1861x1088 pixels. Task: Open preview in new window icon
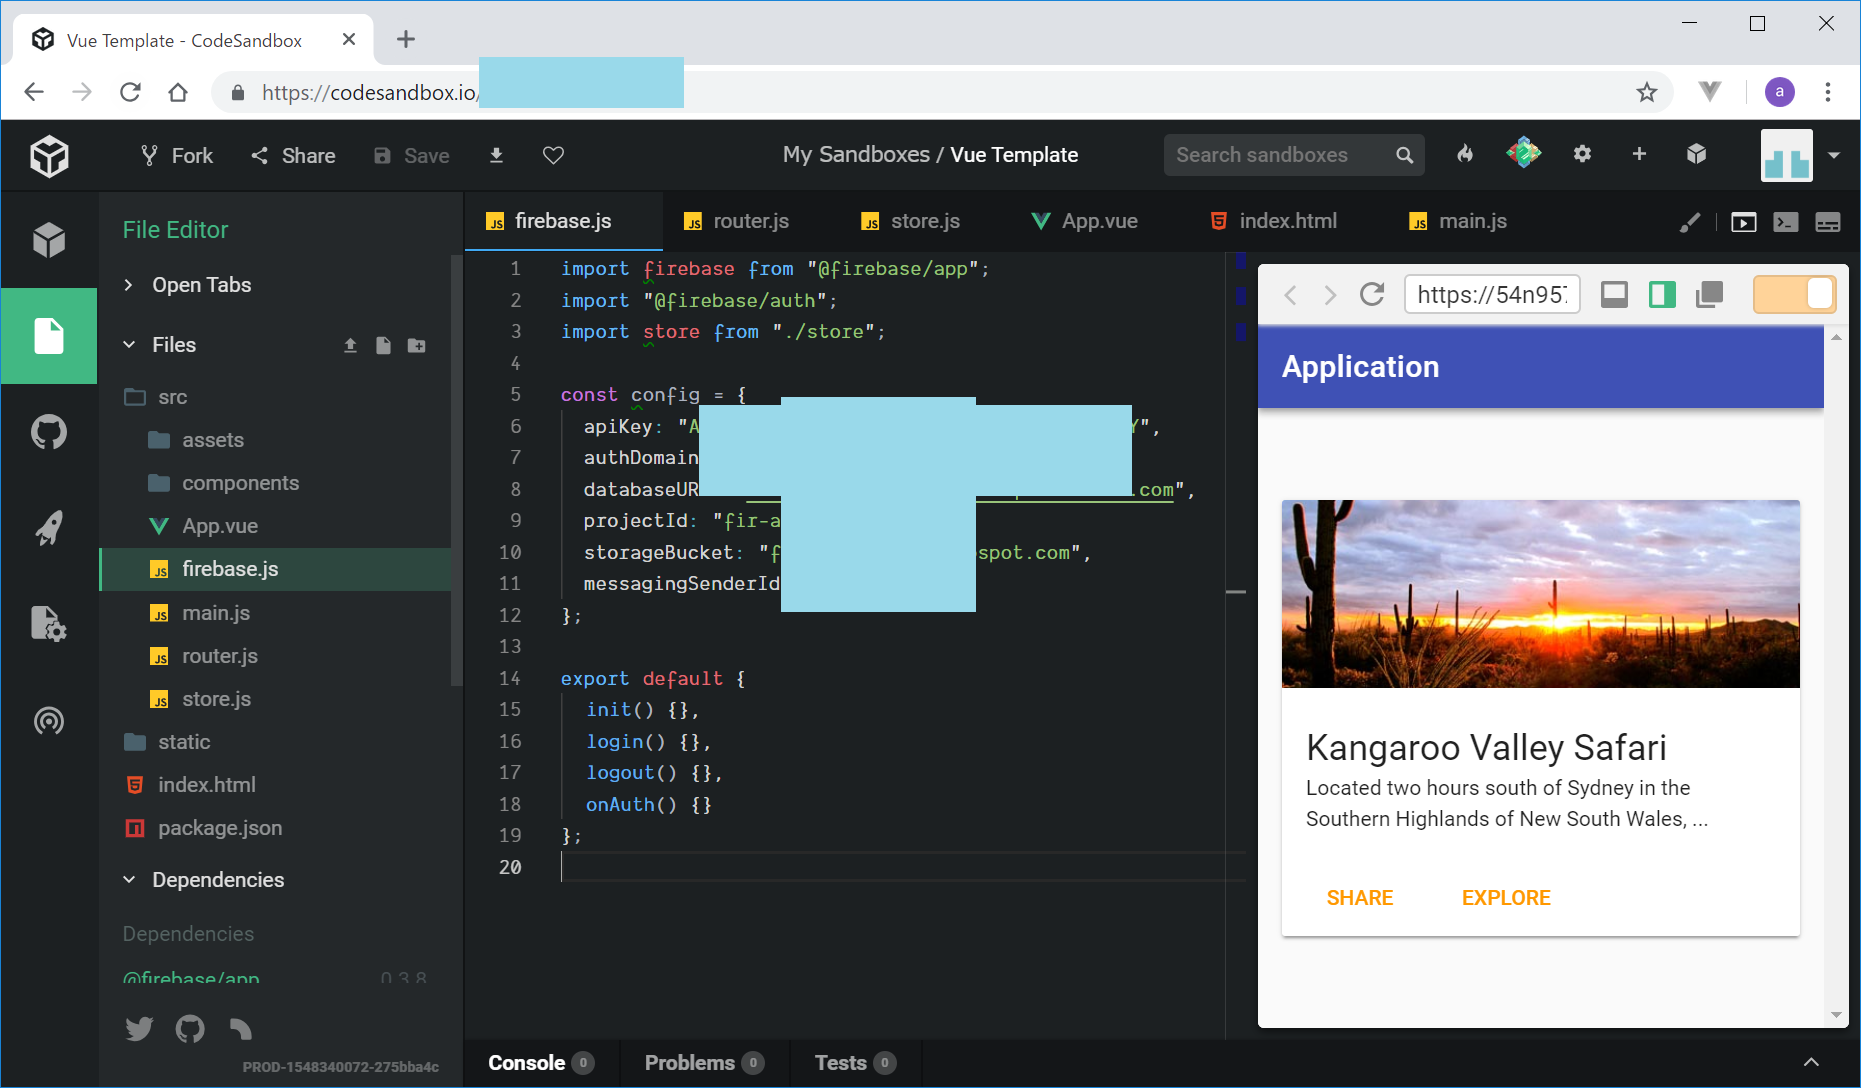(1709, 295)
